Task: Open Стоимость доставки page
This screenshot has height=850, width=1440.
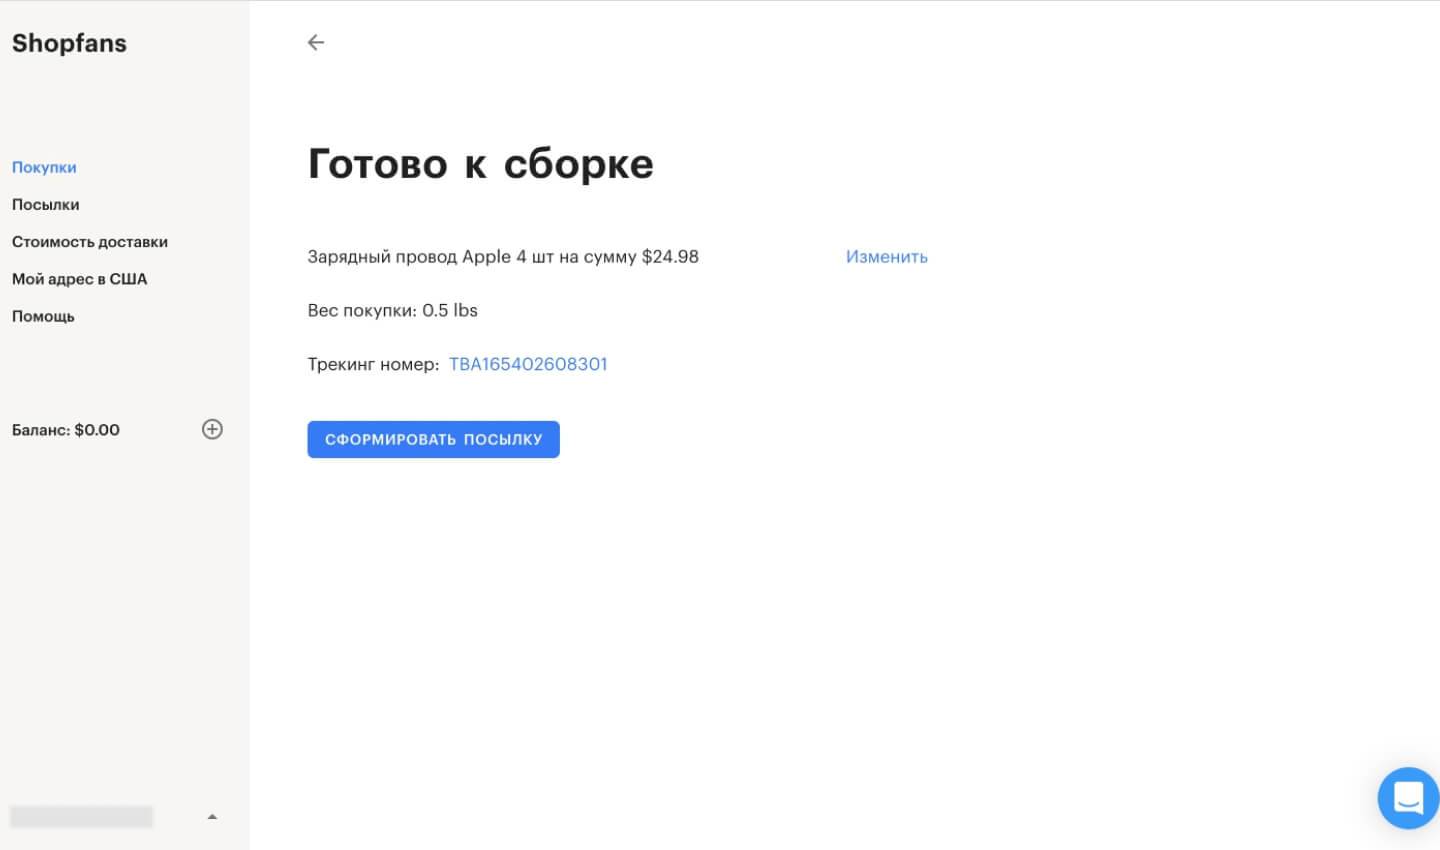Action: (x=90, y=242)
